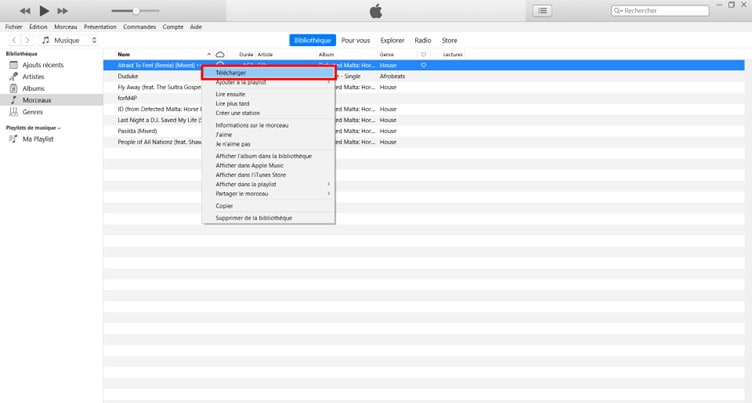Click the previous track rewind button
This screenshot has height=403, width=752.
(25, 11)
